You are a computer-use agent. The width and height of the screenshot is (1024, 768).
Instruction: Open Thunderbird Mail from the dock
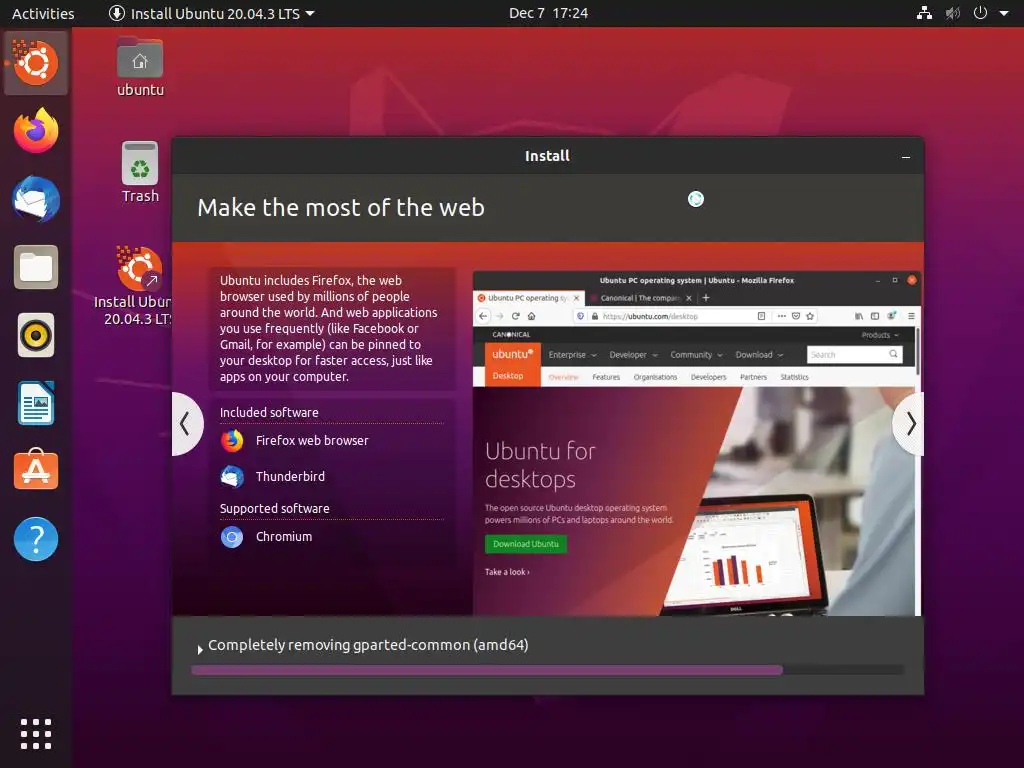point(36,199)
